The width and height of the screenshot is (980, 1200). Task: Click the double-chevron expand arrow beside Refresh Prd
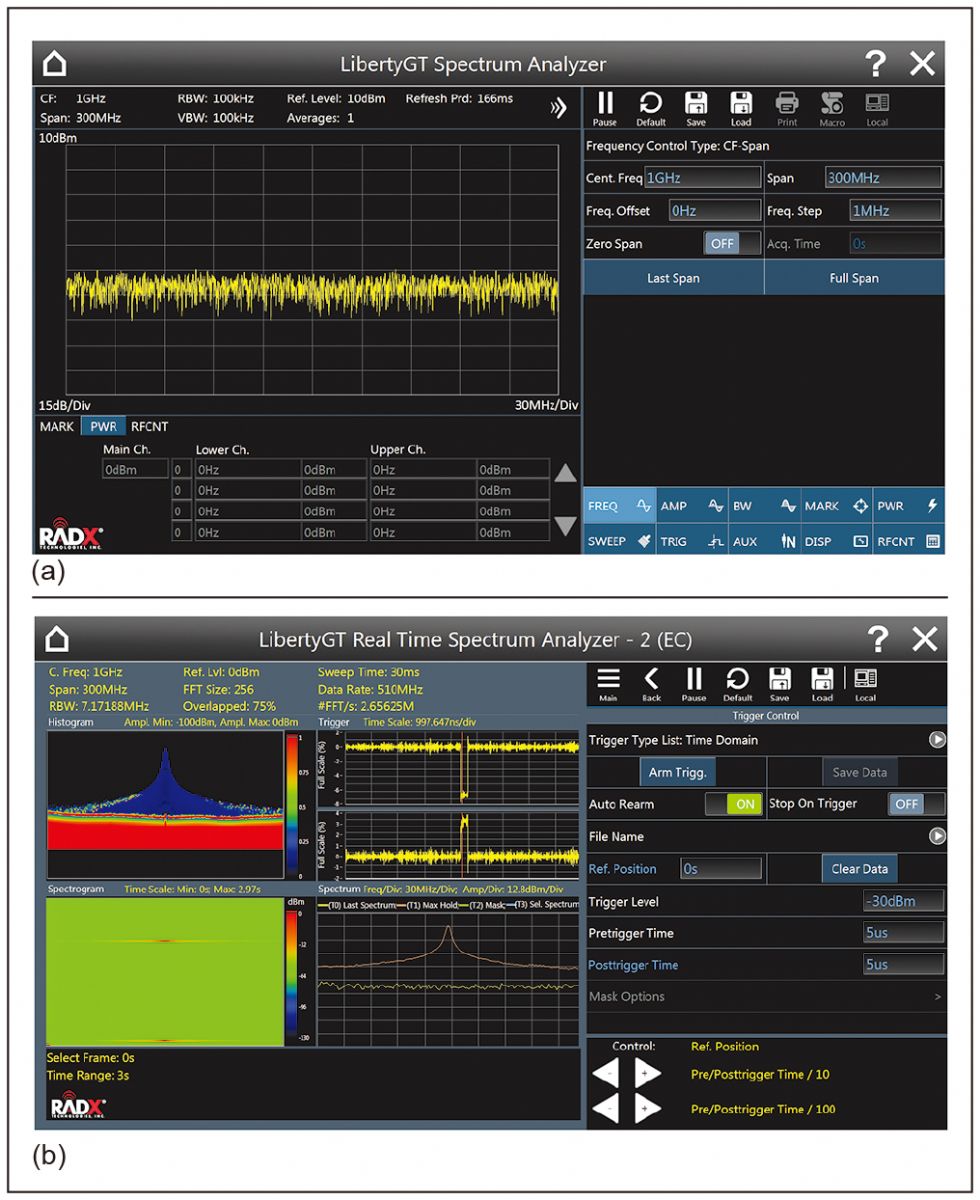click(x=560, y=109)
